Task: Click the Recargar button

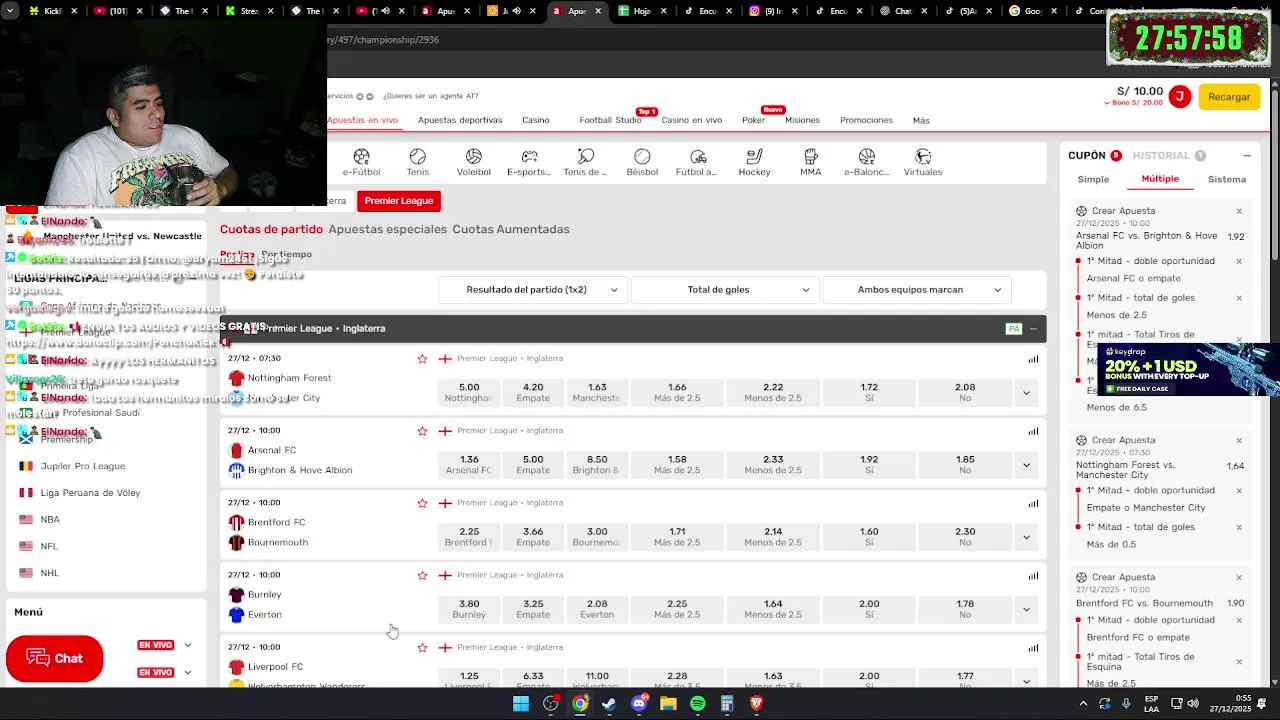Action: click(x=1229, y=97)
